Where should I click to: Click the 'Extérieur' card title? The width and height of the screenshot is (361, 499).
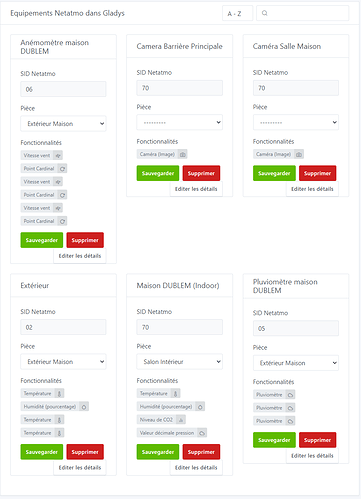click(x=35, y=286)
